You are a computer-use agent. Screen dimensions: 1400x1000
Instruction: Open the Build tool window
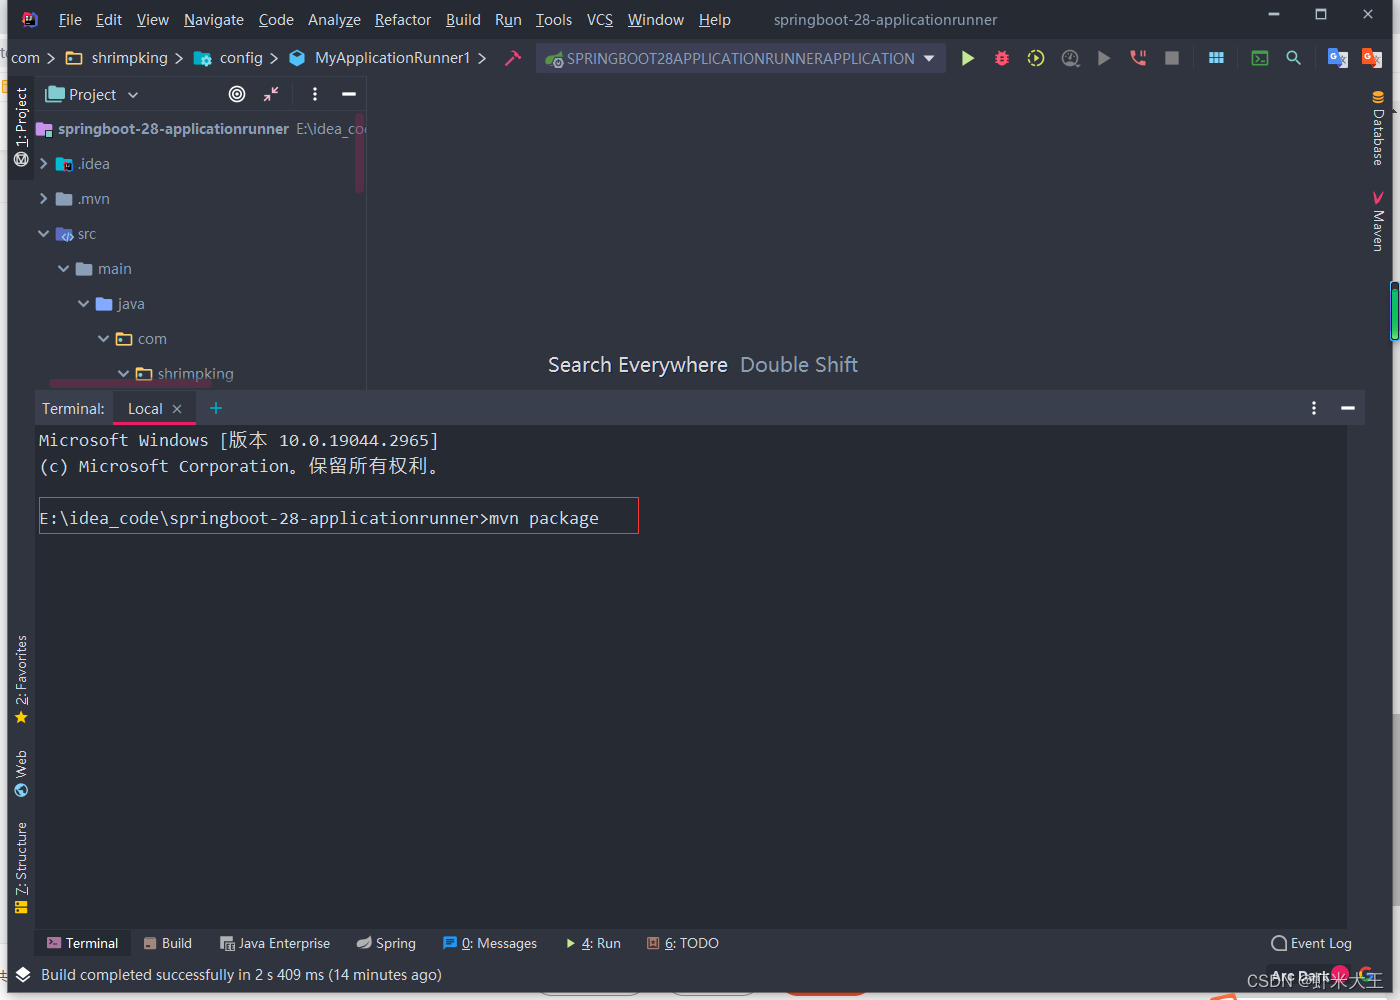tap(167, 943)
